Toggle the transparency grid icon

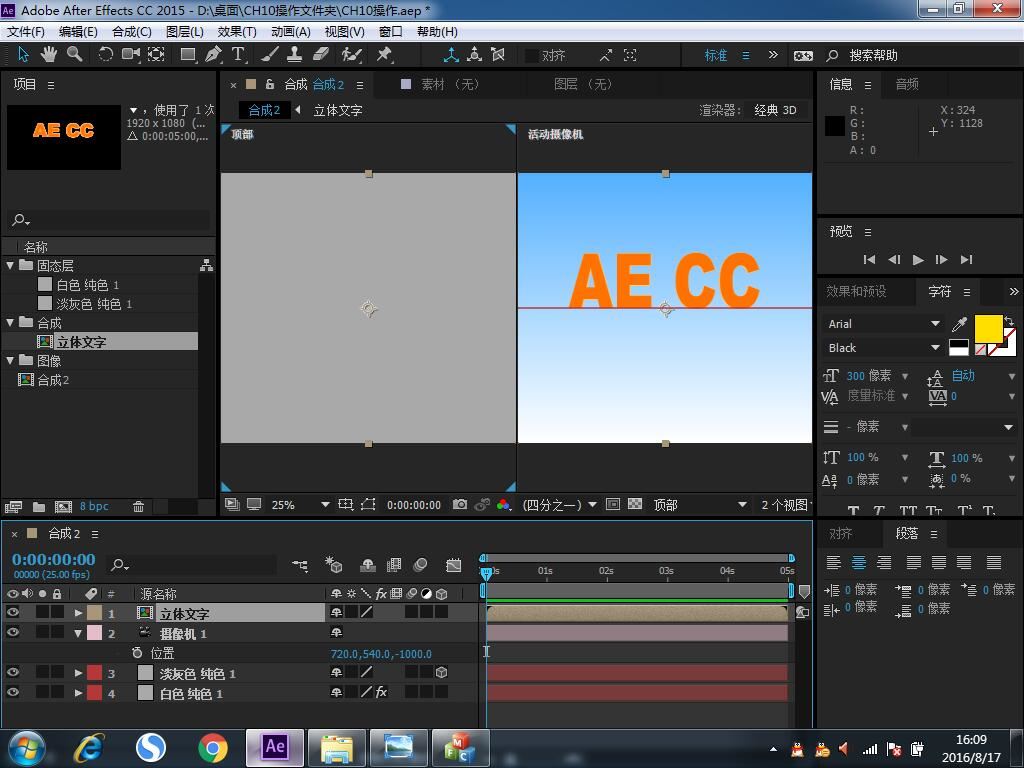(x=635, y=504)
